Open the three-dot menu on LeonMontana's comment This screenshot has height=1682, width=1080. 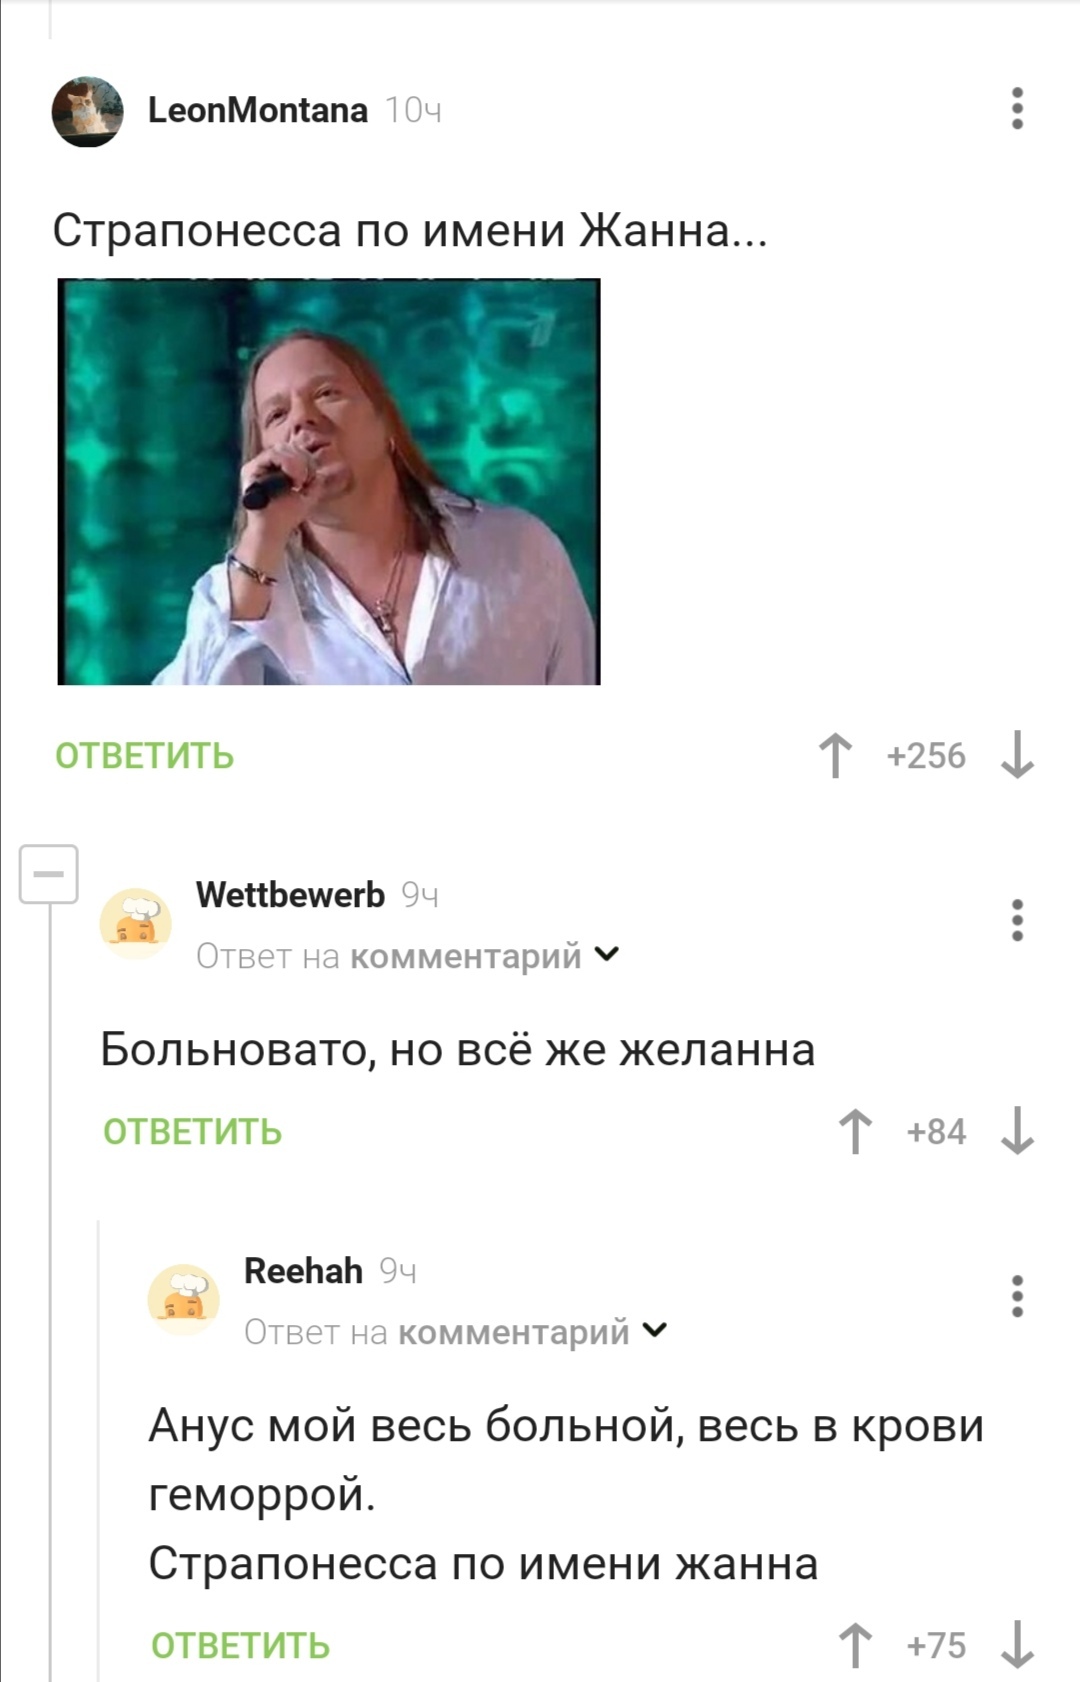click(1017, 108)
